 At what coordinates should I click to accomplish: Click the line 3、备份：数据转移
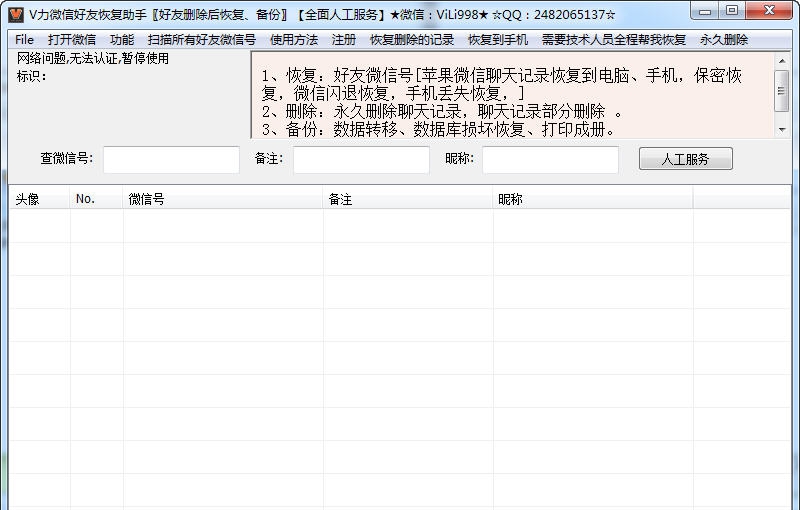tap(438, 130)
